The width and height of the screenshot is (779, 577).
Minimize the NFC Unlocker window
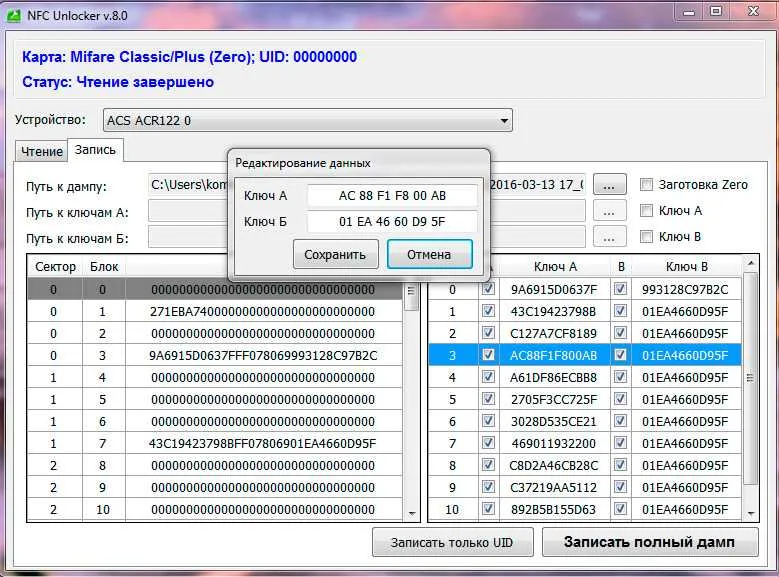click(689, 12)
